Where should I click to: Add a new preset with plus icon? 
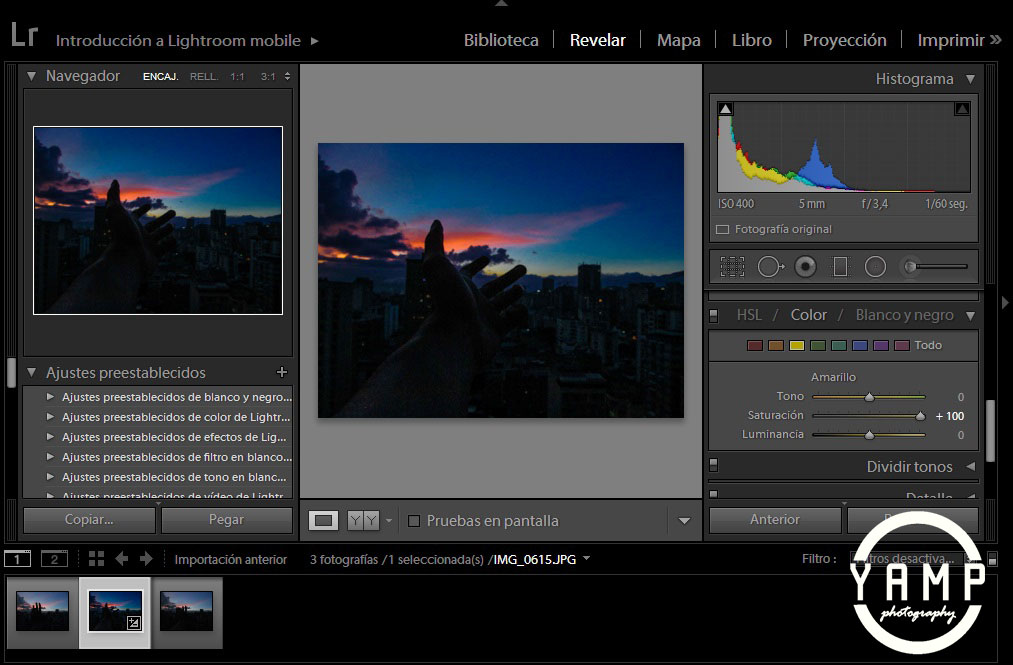click(x=281, y=372)
